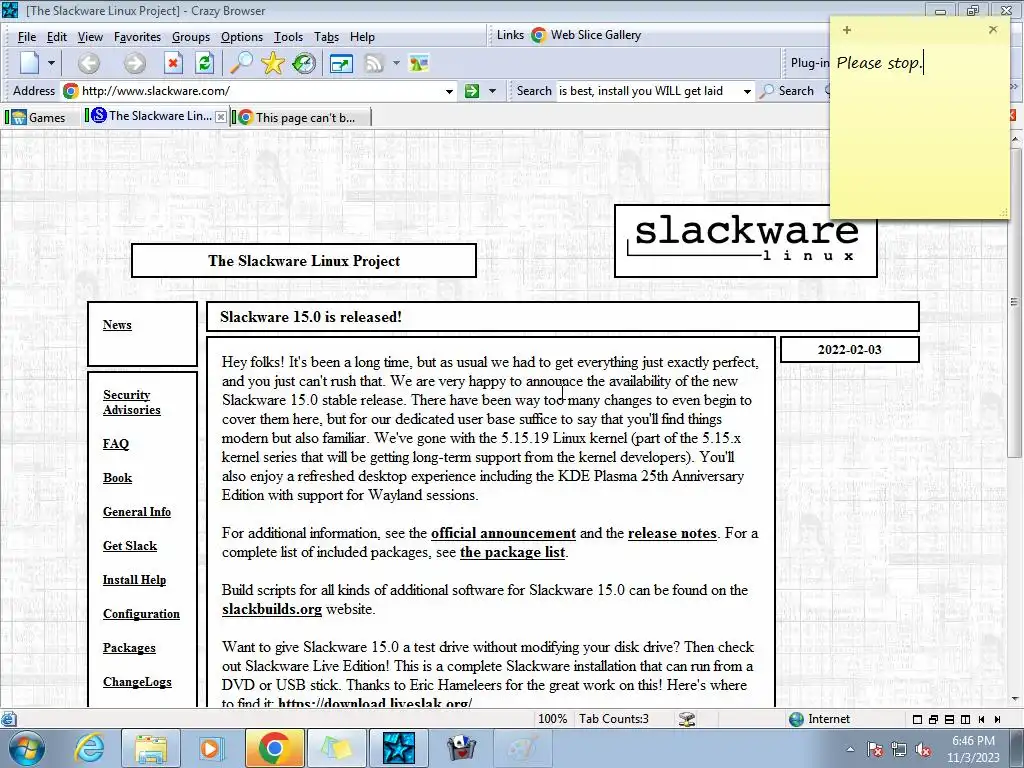This screenshot has width=1024, height=768.
Task: Open the New page dropdown arrow
Action: tap(51, 63)
